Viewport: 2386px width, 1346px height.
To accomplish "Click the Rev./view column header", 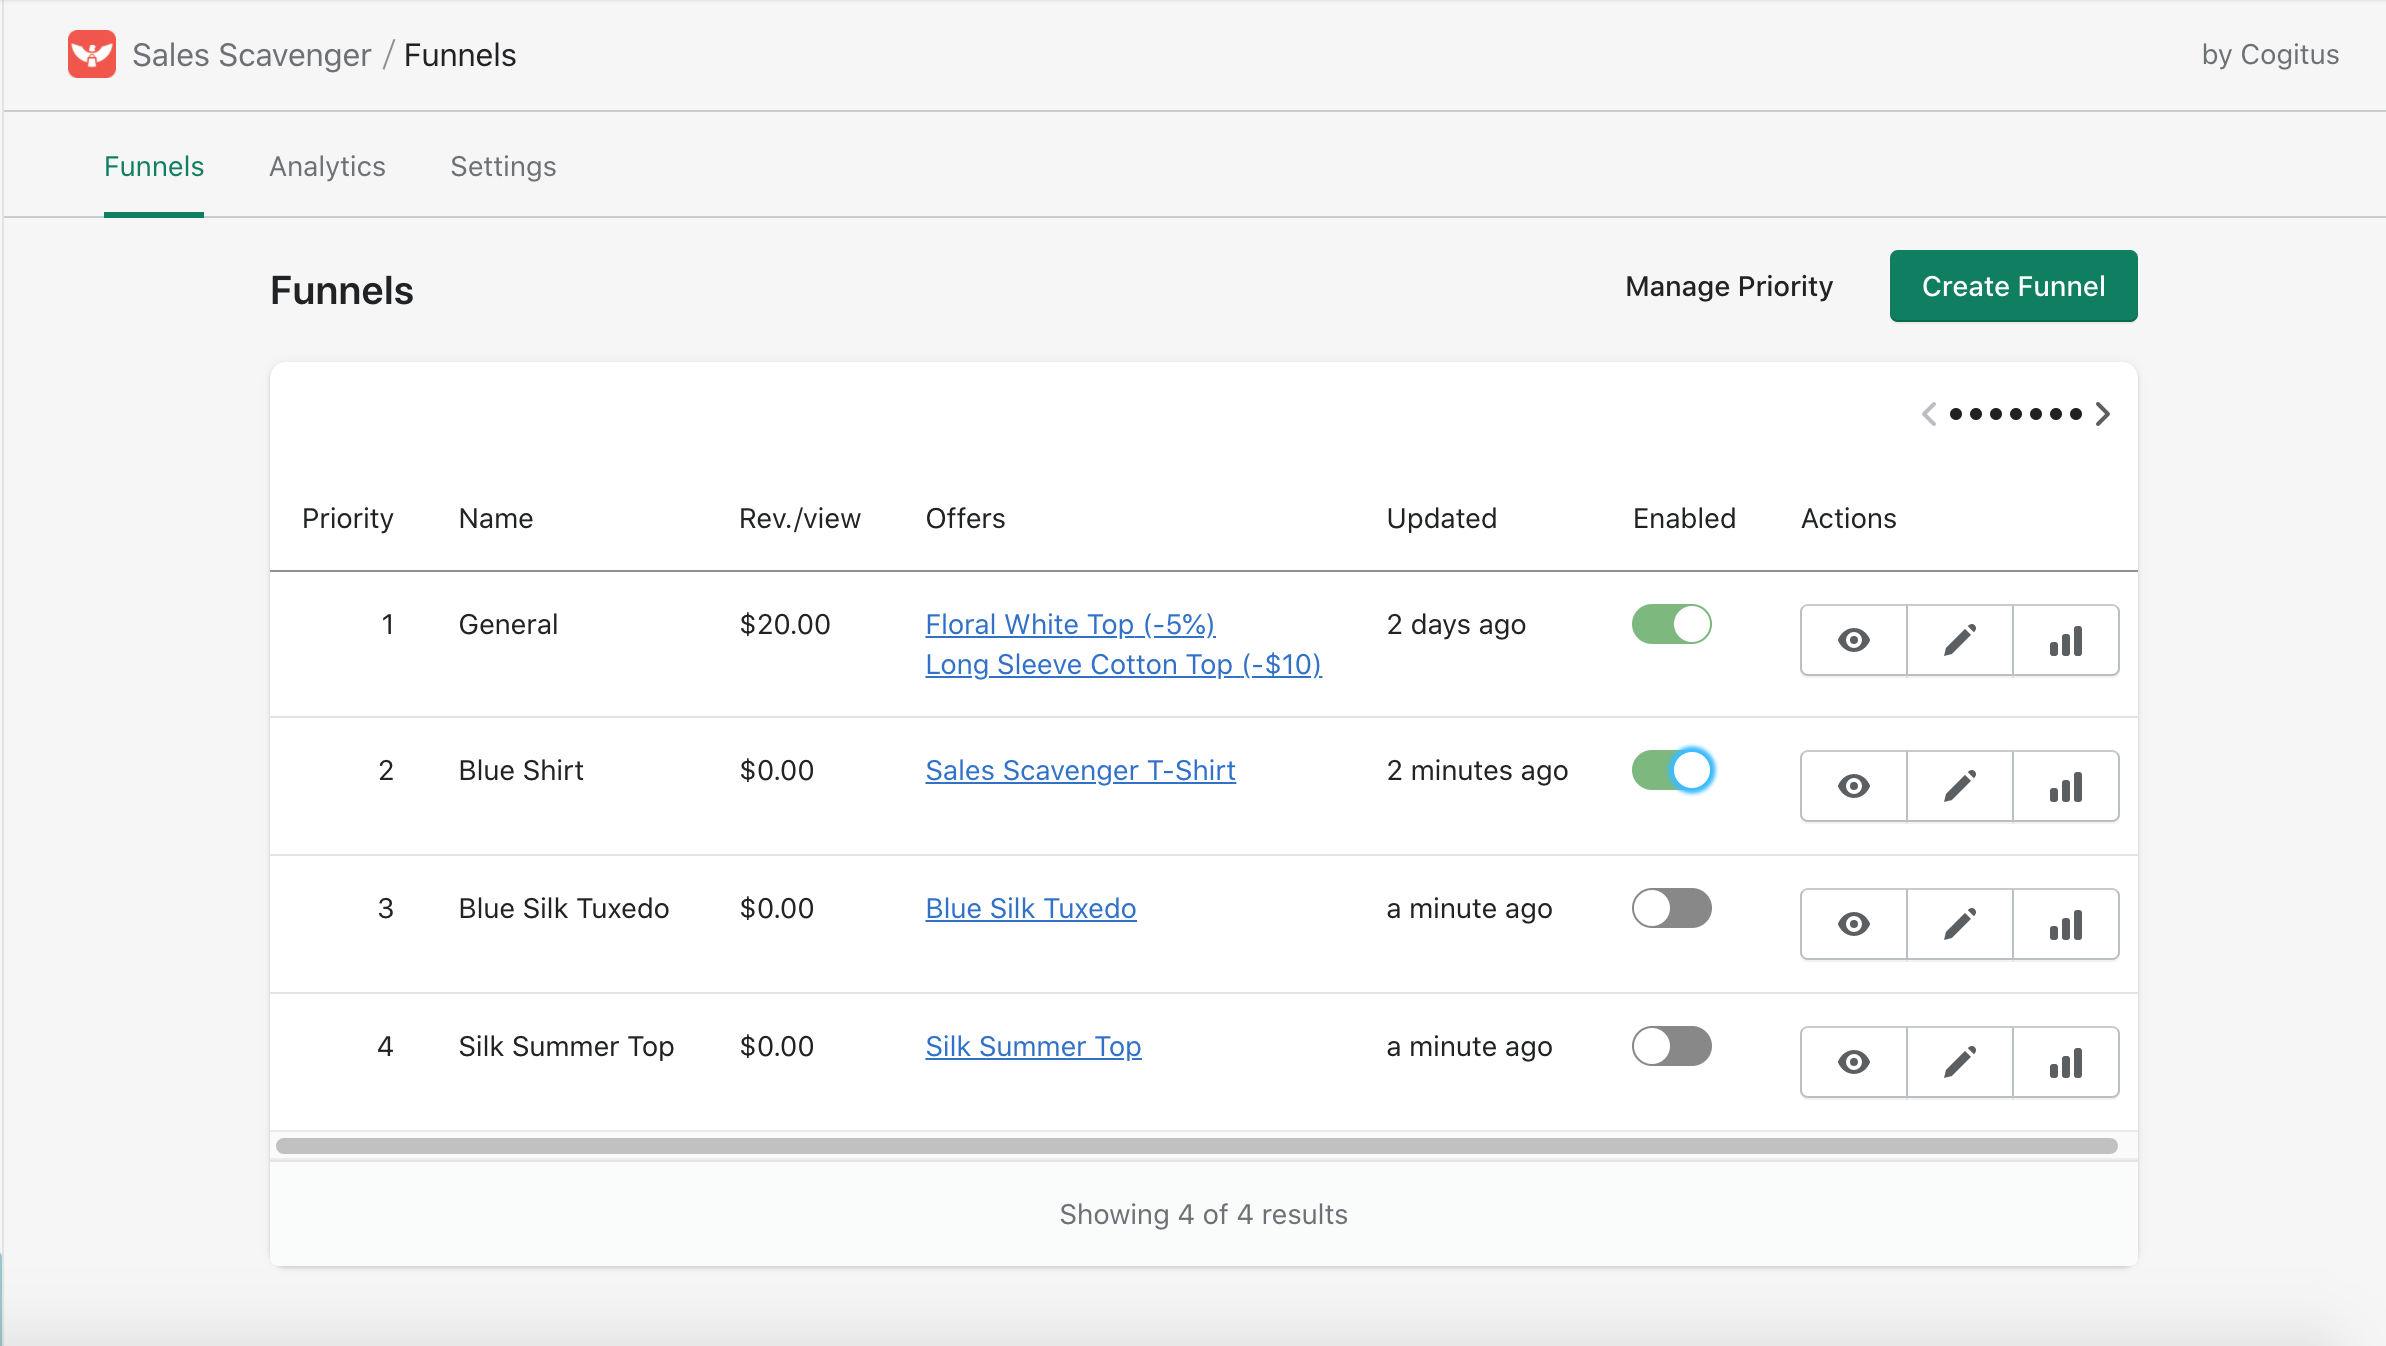I will [799, 518].
